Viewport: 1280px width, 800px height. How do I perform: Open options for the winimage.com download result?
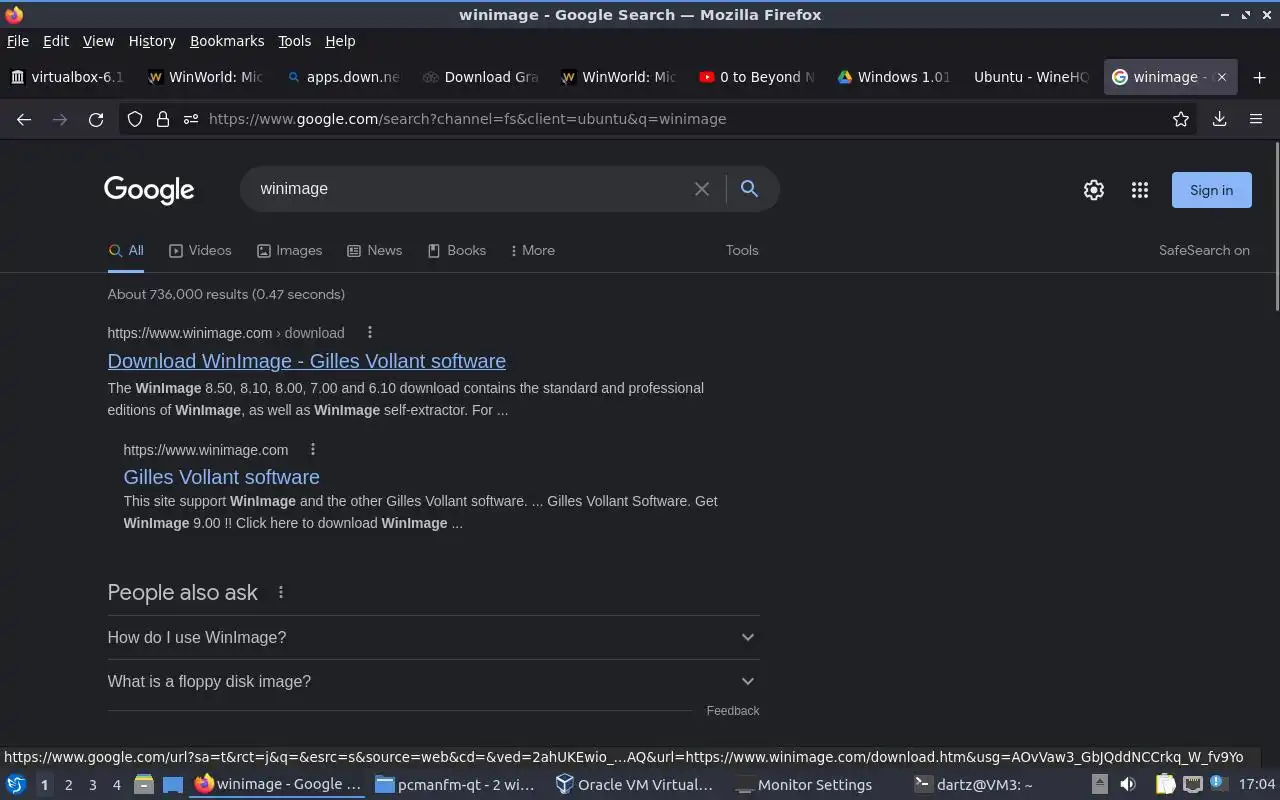point(370,333)
